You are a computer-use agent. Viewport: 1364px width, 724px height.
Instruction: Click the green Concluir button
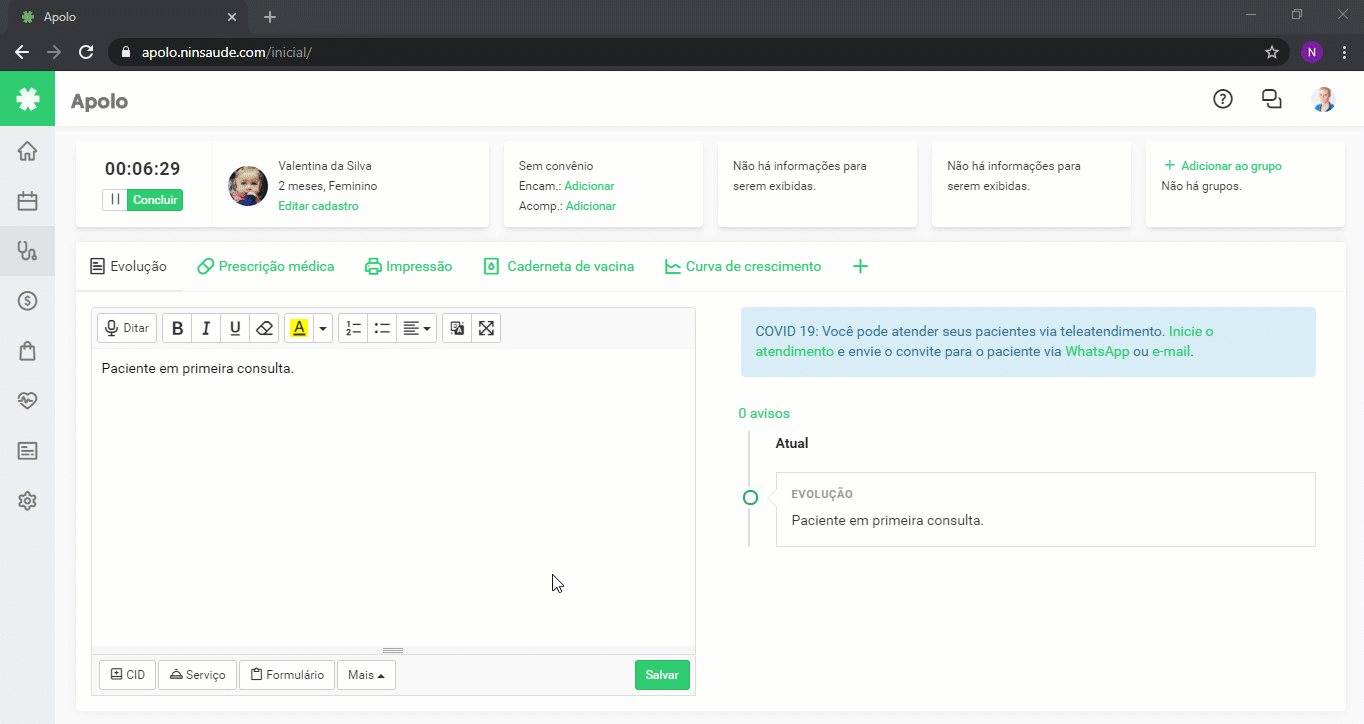click(x=155, y=200)
